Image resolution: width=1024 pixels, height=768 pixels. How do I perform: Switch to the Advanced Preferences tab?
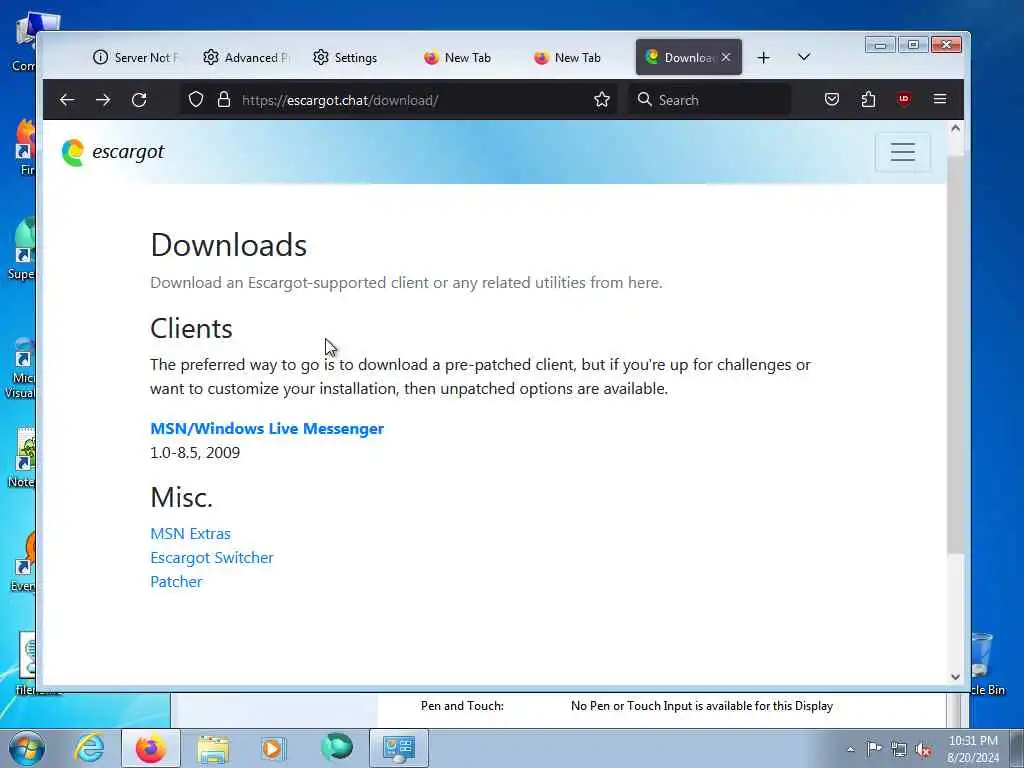246,57
